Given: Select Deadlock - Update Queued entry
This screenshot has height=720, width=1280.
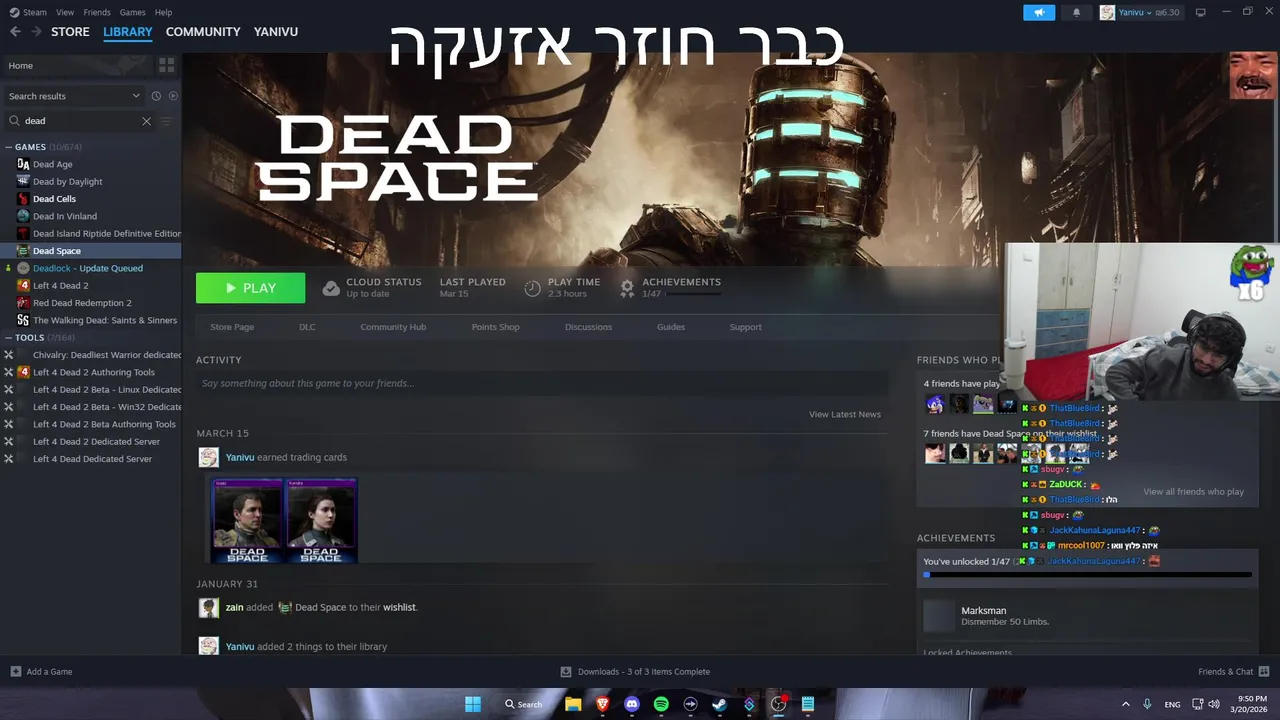Looking at the screenshot, I should point(90,268).
